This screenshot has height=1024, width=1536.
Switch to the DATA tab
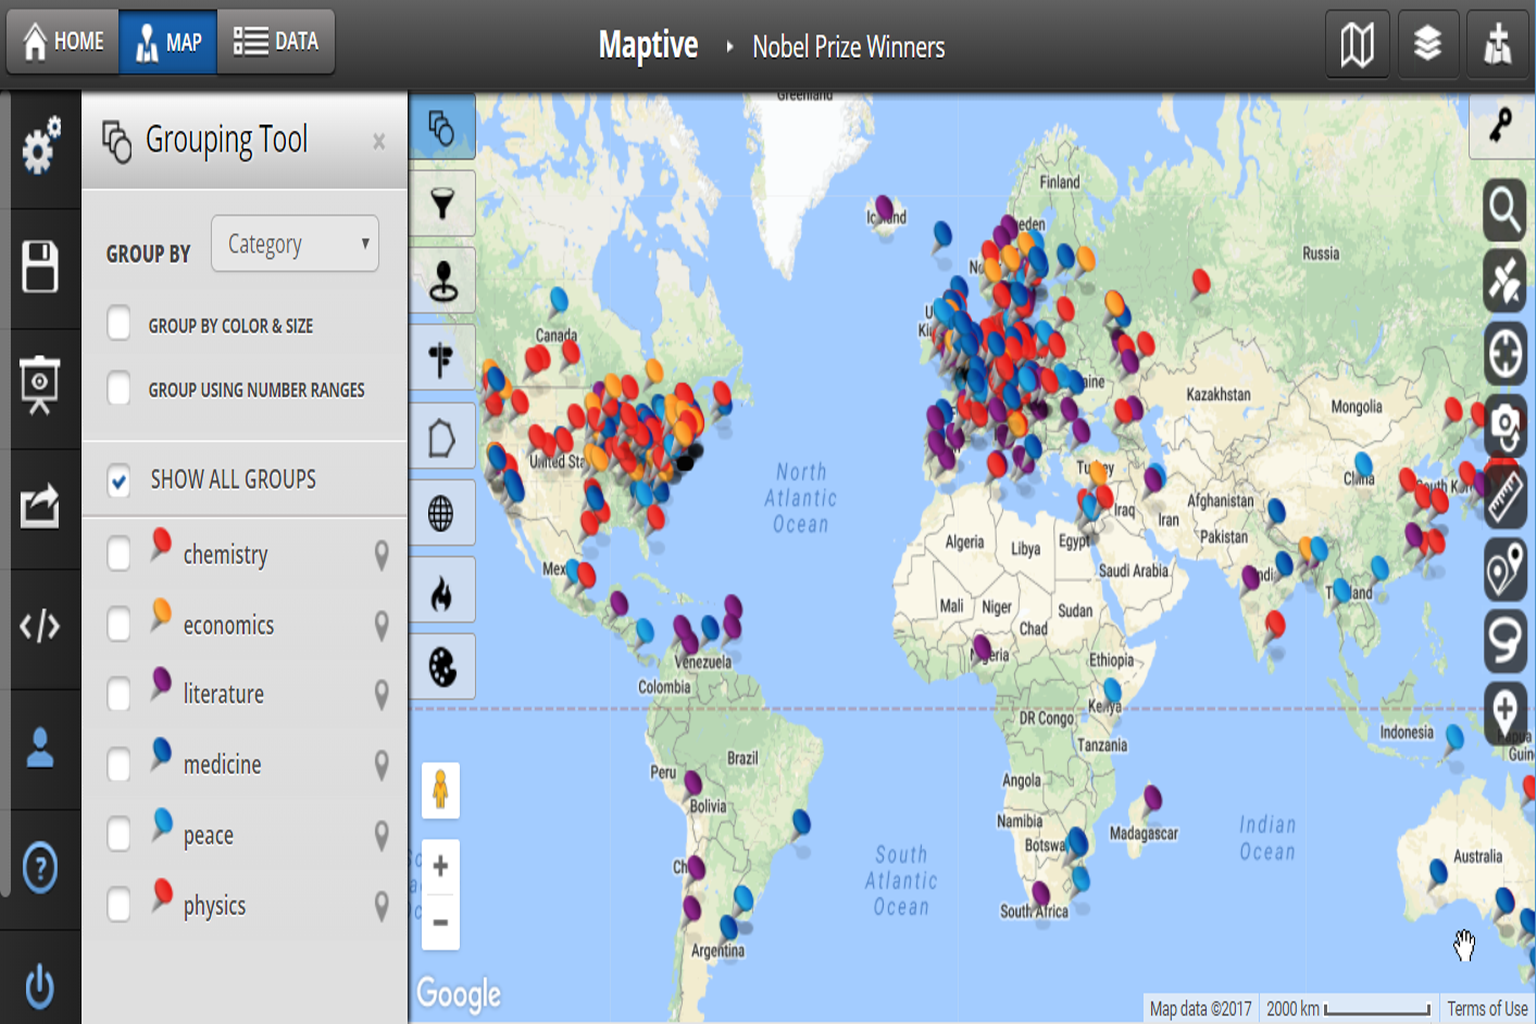(x=276, y=42)
